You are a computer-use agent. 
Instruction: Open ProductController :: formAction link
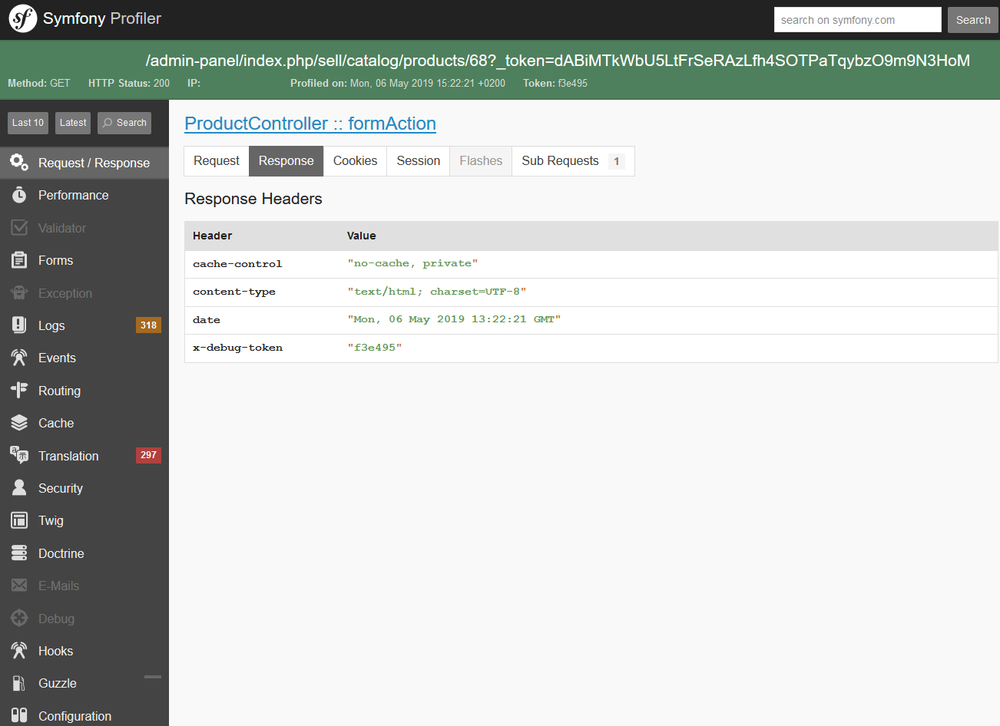(310, 124)
